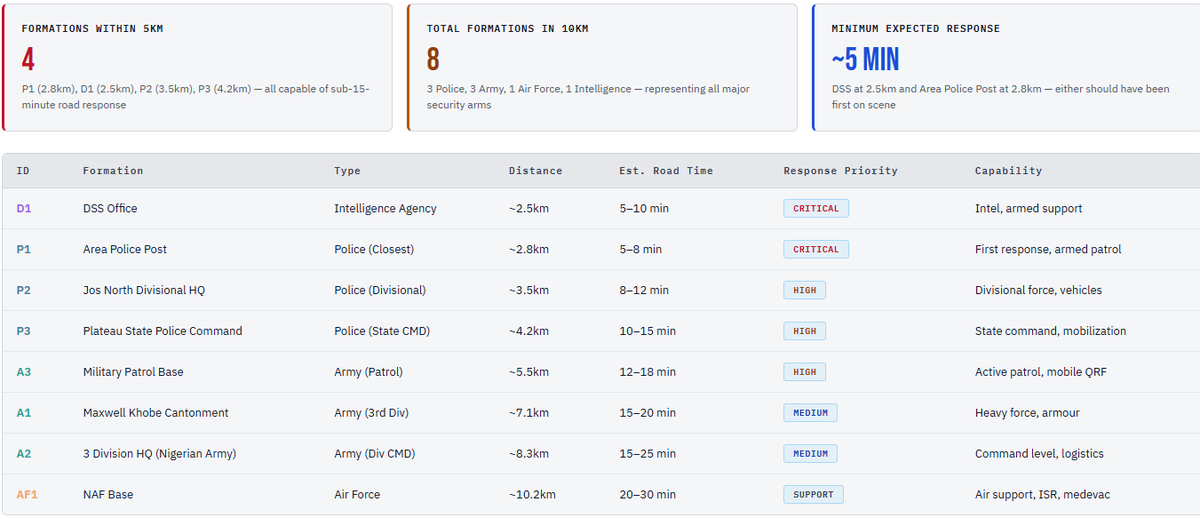Screen dimensions: 1200x518
Task: Select 'Air support, ISR, medevac' capability text
Action: tap(1042, 495)
